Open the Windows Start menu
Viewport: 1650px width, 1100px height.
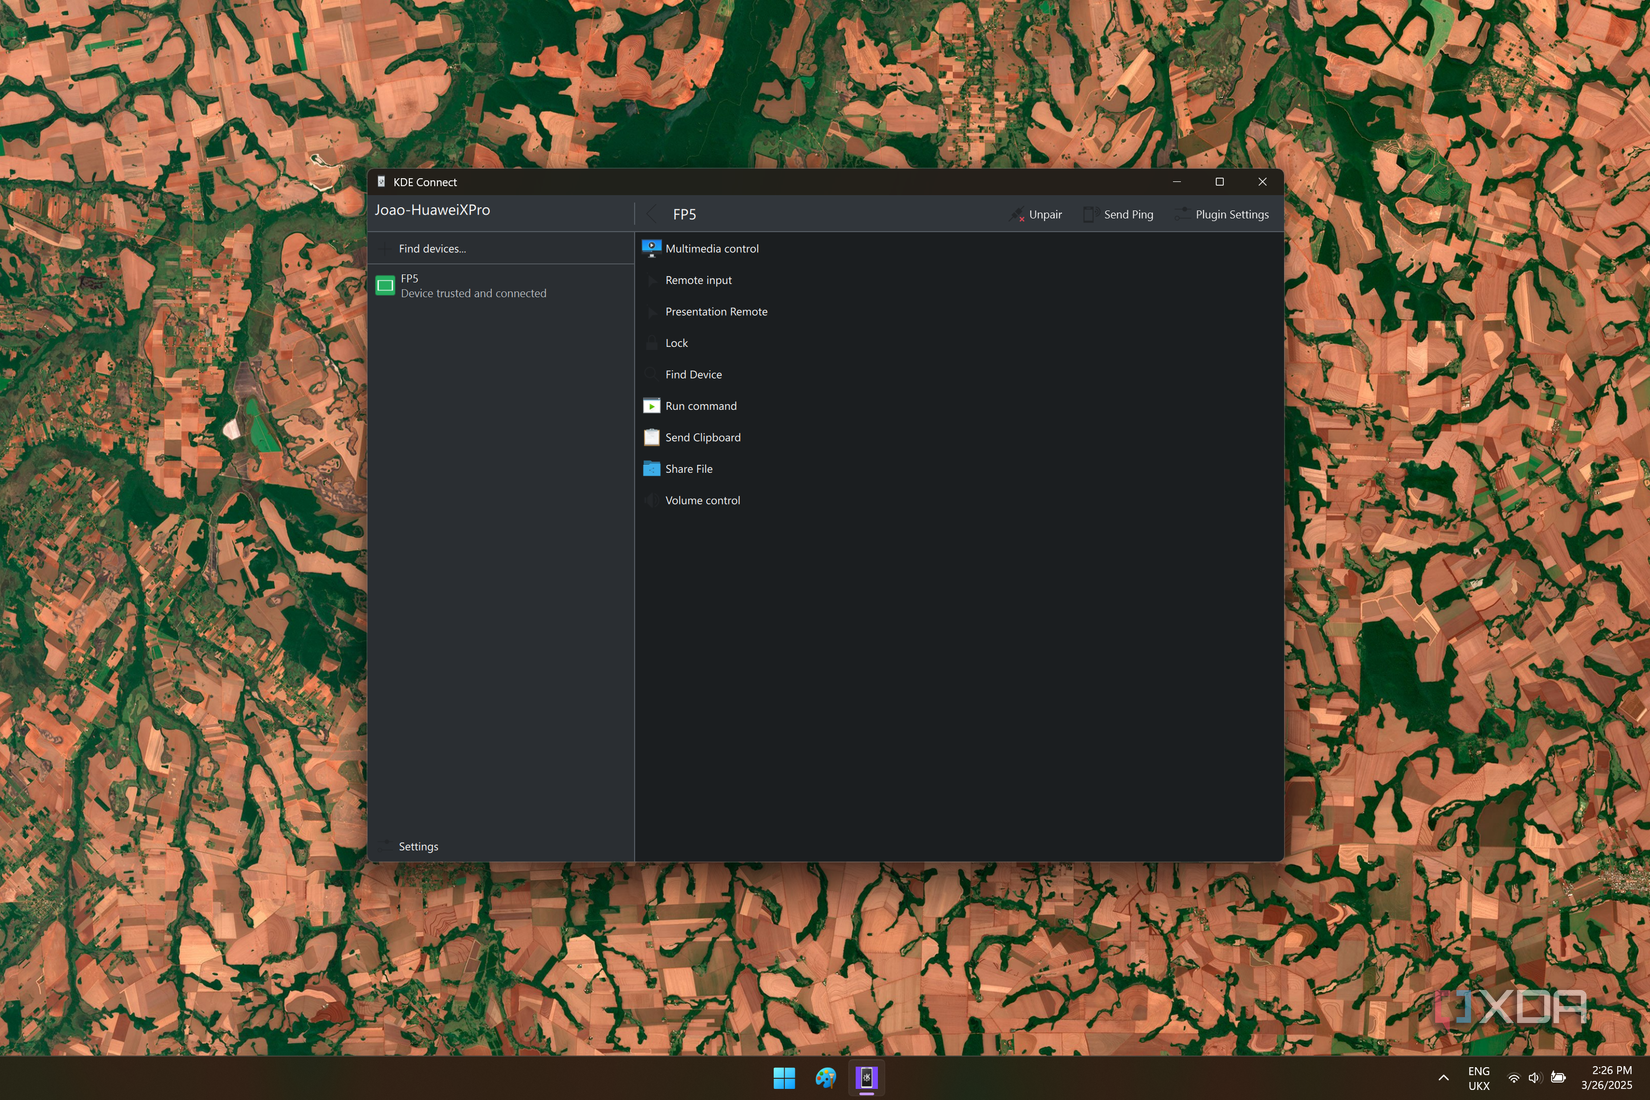[784, 1078]
